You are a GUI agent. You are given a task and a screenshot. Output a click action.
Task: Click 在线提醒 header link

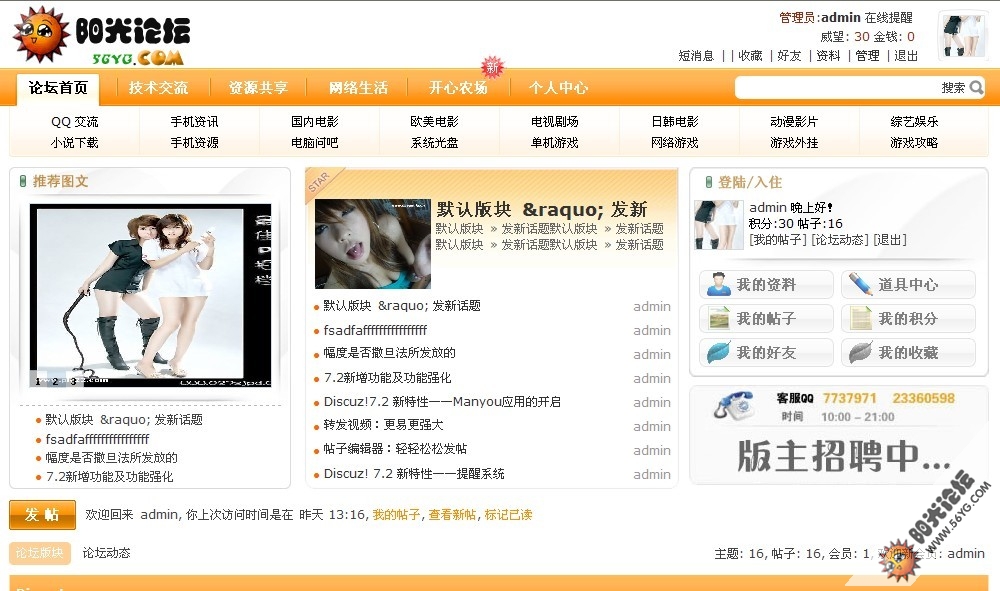point(888,18)
